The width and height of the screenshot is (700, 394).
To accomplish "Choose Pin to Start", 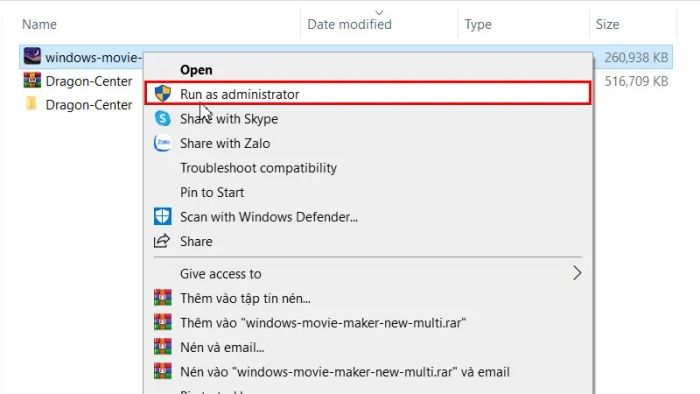I will (212, 192).
